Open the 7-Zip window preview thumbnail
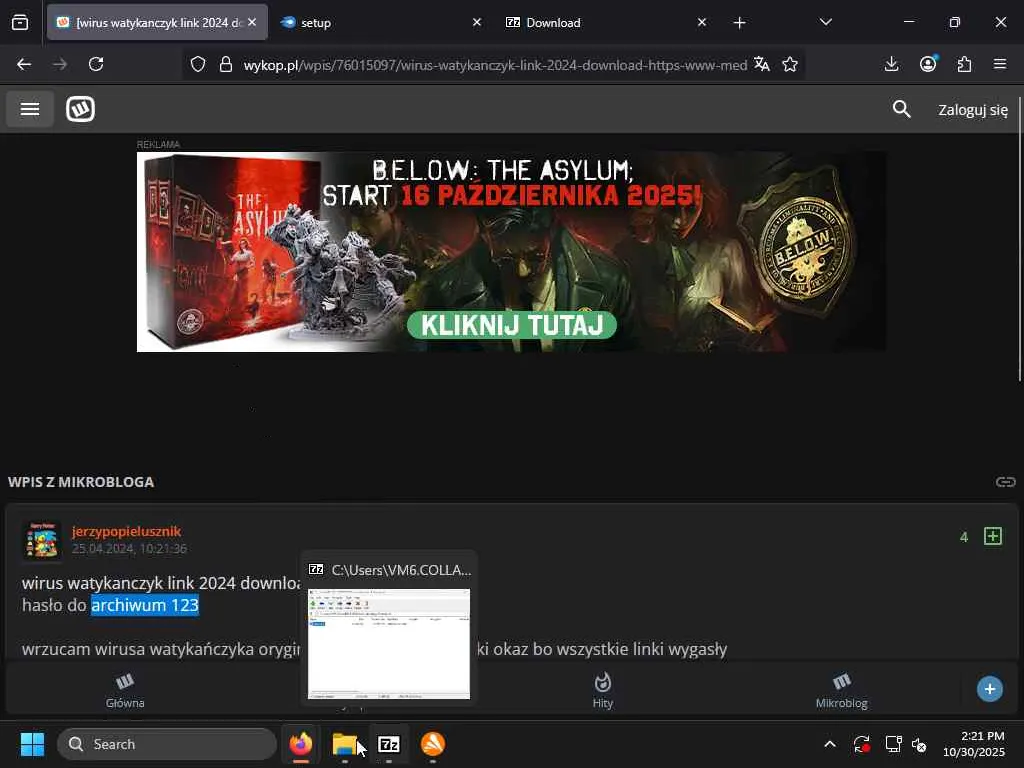Image resolution: width=1024 pixels, height=768 pixels. (389, 644)
